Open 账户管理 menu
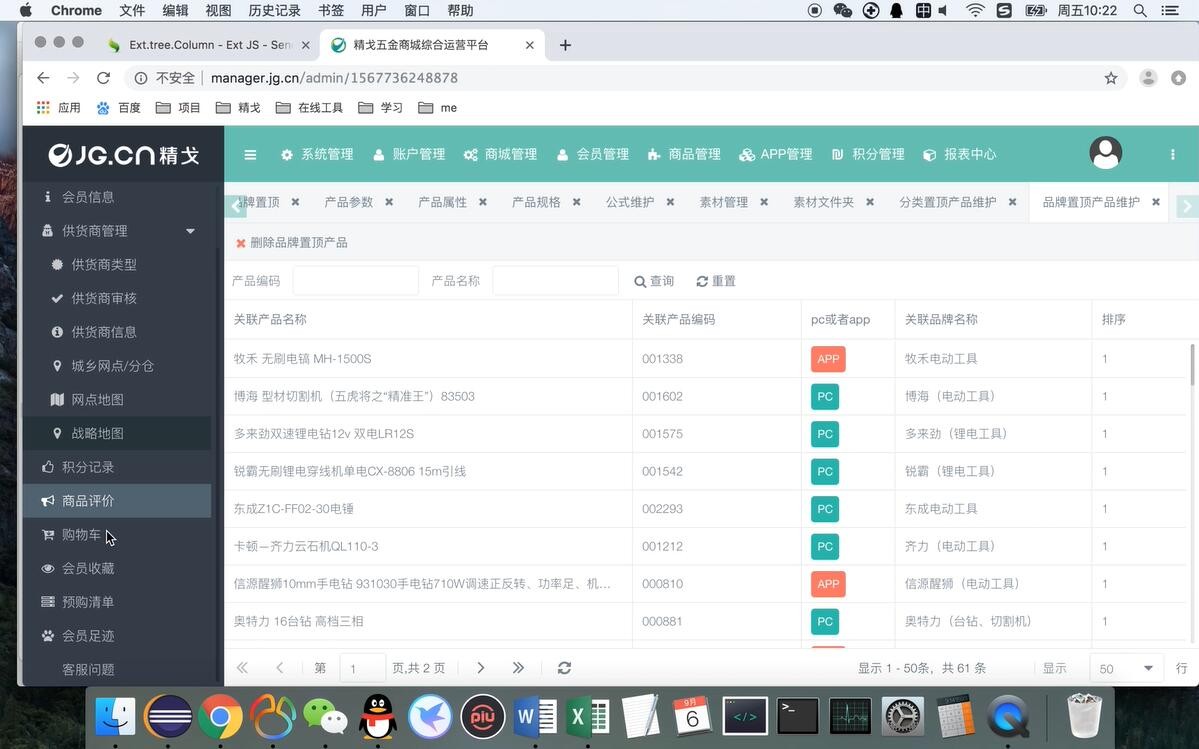Viewport: 1199px width, 749px height. [409, 154]
